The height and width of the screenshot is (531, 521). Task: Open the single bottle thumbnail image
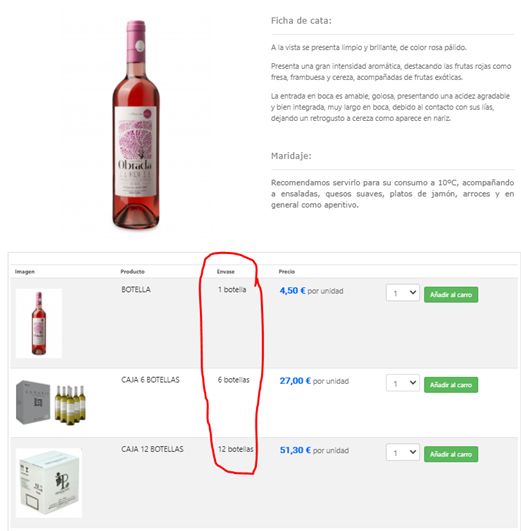(39, 323)
